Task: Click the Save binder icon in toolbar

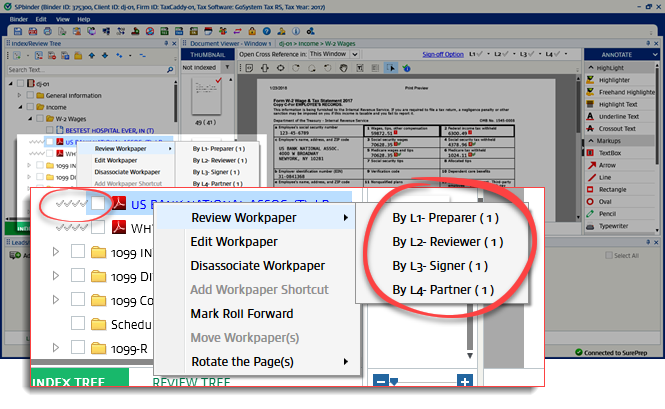Action: [x=18, y=31]
